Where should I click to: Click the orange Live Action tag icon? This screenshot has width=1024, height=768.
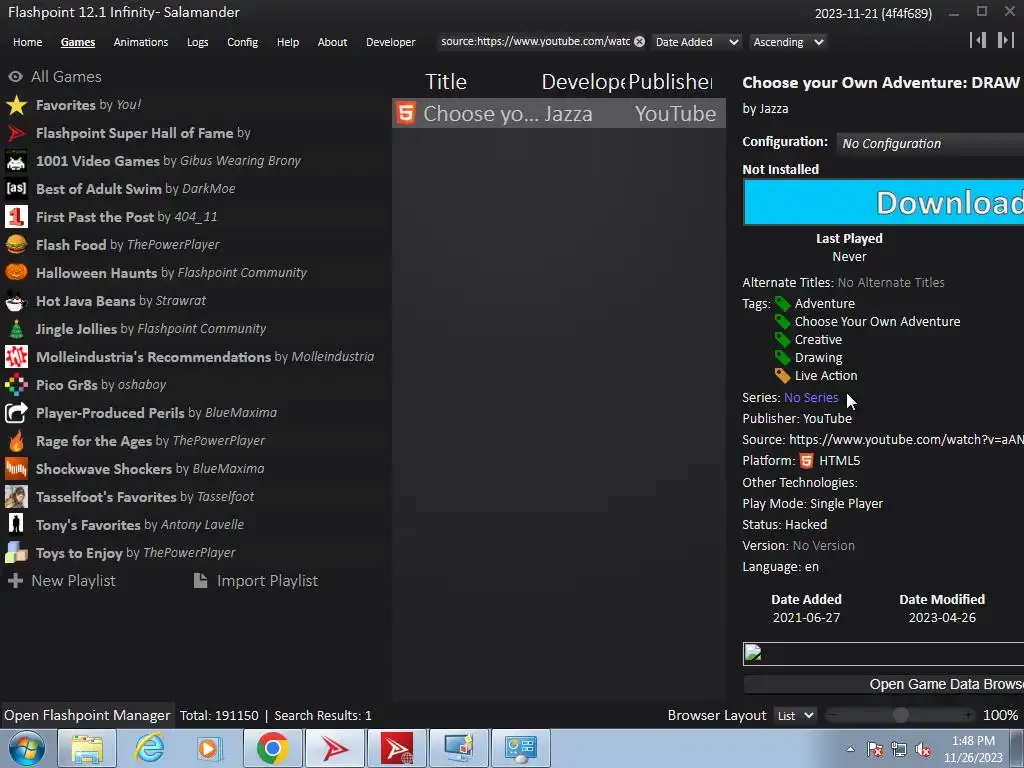(x=782, y=376)
